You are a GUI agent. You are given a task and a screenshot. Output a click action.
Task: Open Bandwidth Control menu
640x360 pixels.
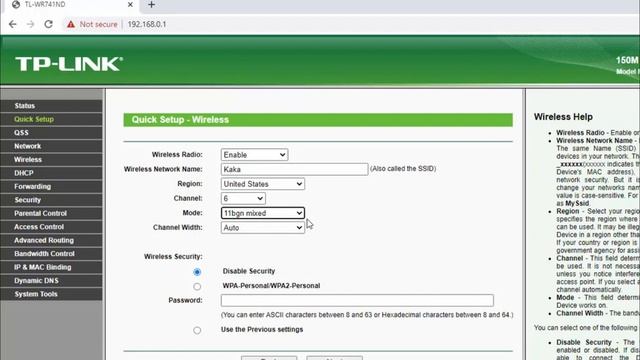[x=51, y=254]
